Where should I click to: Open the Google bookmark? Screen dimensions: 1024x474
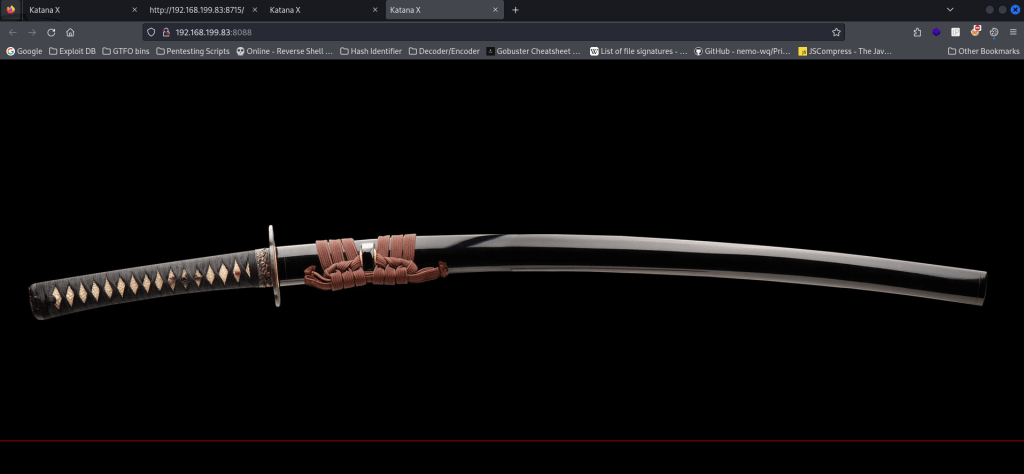point(24,51)
